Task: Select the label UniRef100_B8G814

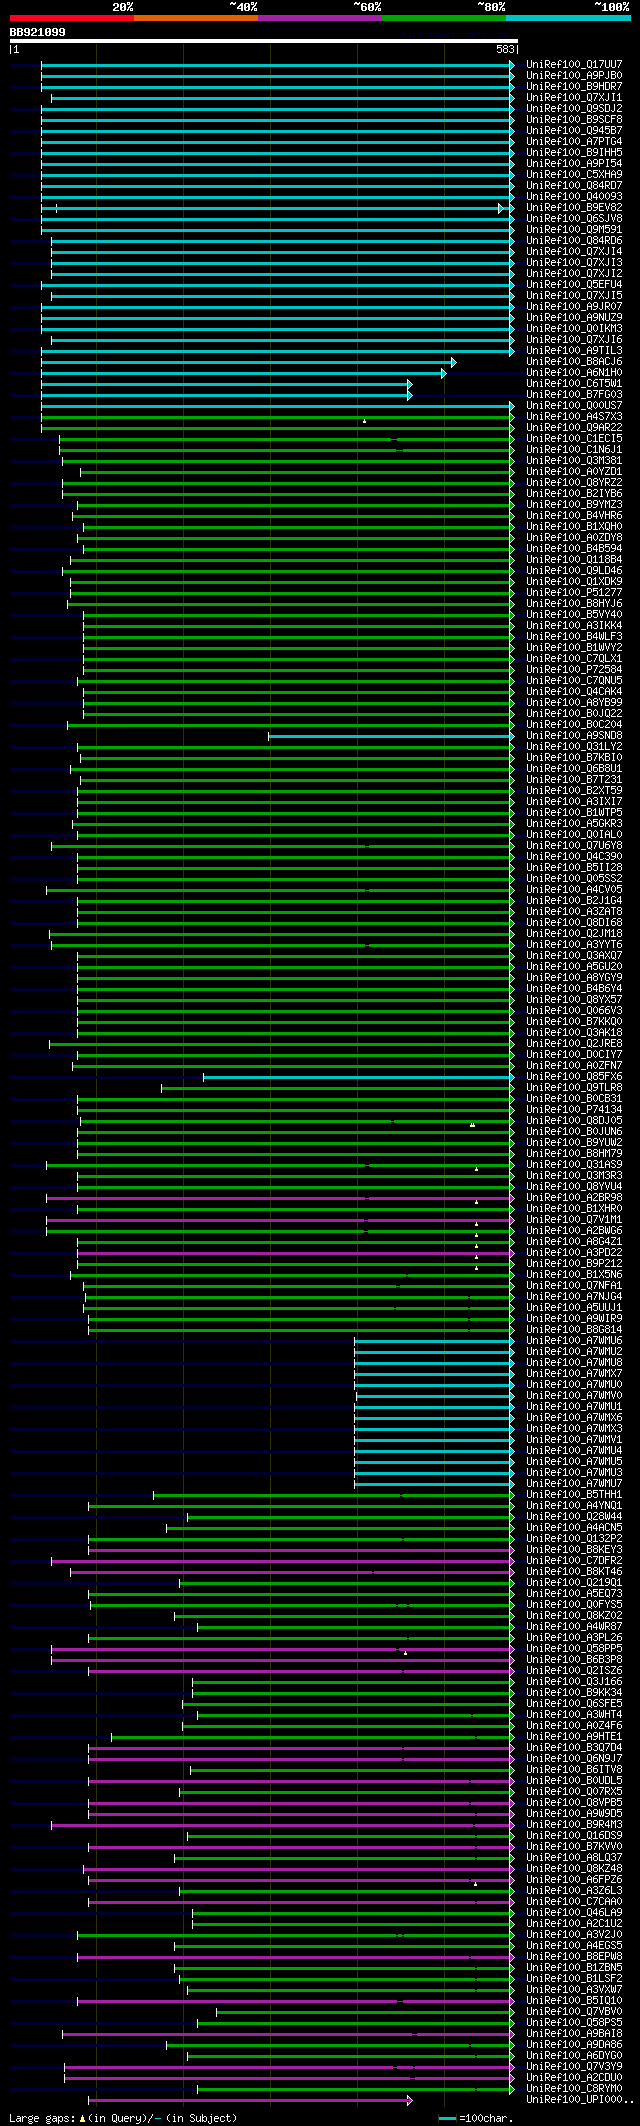Action: click(574, 1329)
